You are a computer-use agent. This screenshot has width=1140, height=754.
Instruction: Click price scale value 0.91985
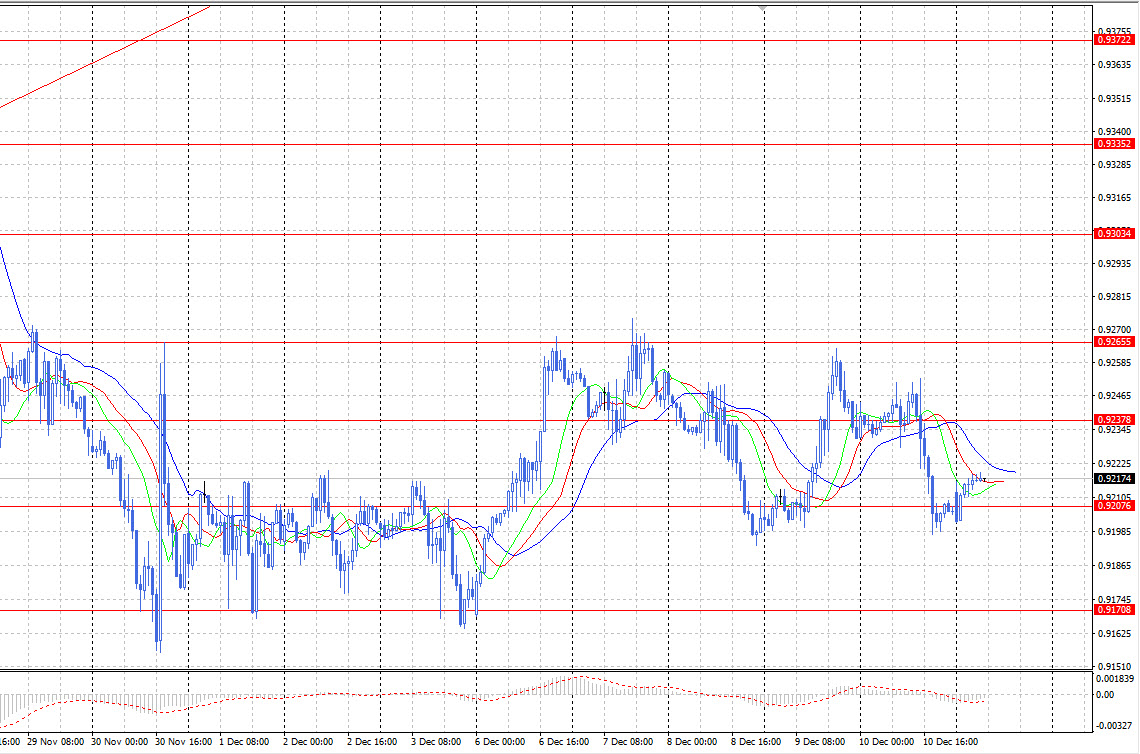1115,532
